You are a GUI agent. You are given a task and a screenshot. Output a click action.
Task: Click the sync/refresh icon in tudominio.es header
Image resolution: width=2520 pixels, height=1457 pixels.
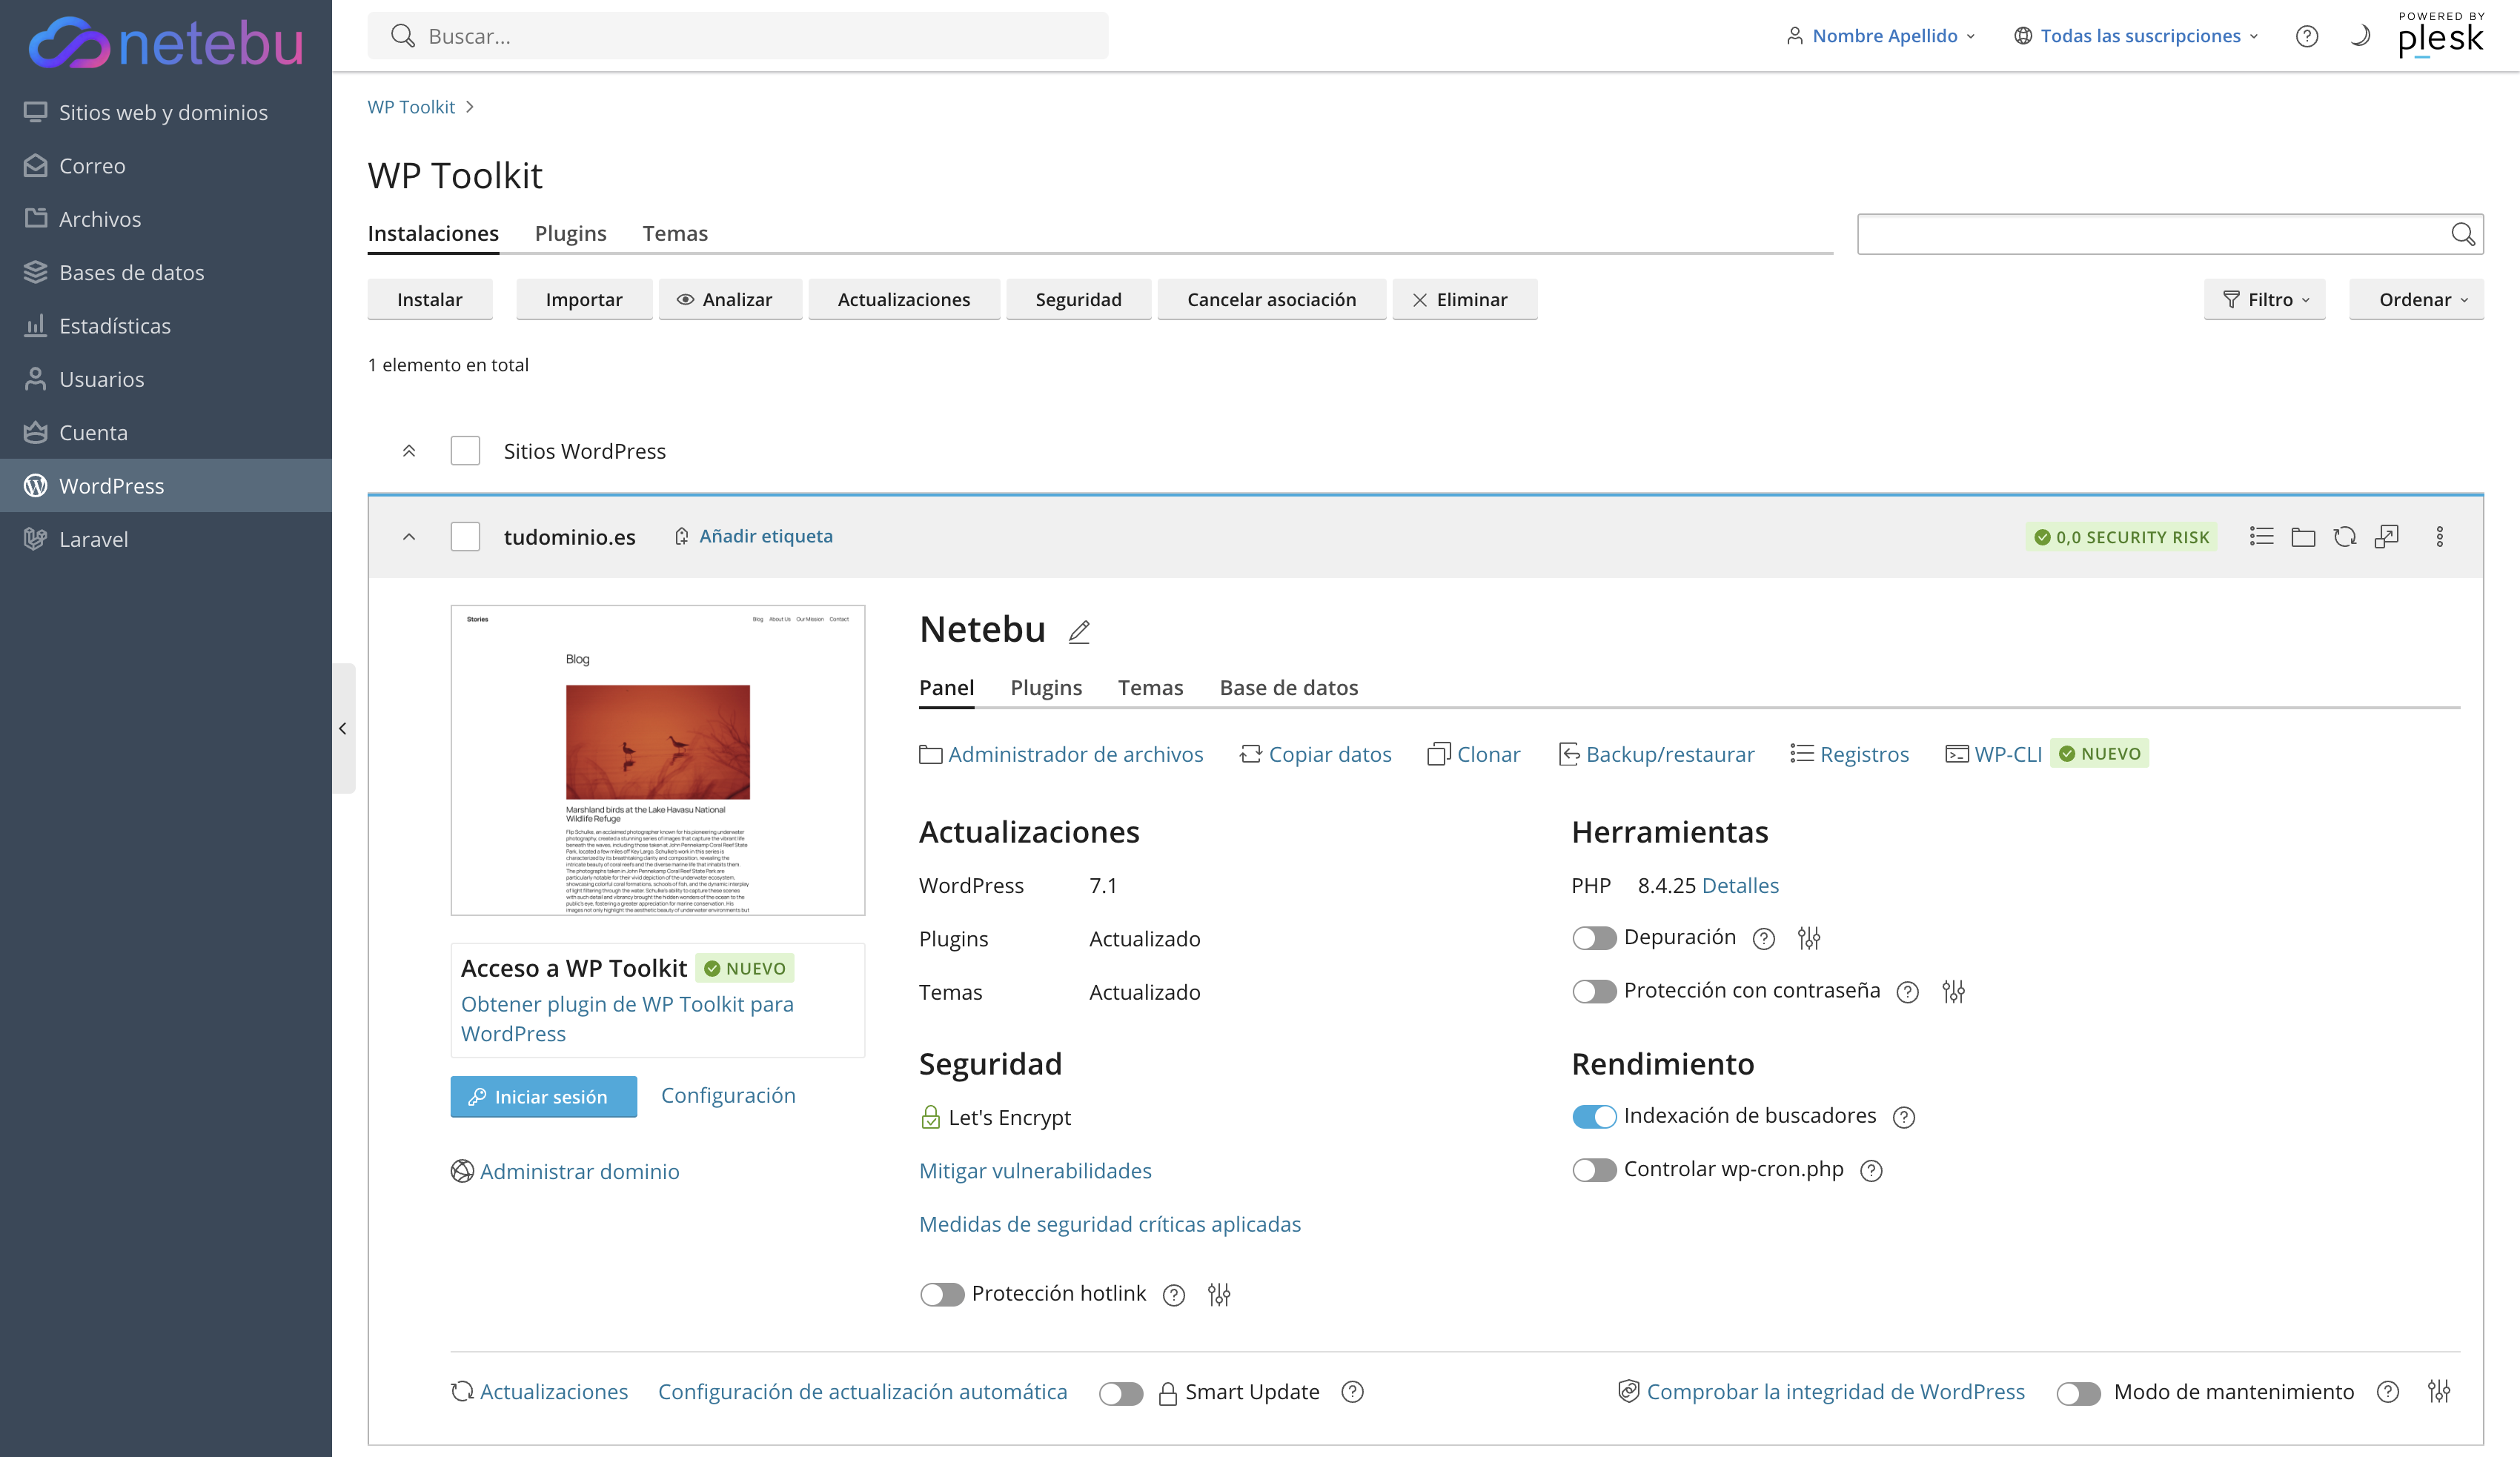click(x=2345, y=537)
